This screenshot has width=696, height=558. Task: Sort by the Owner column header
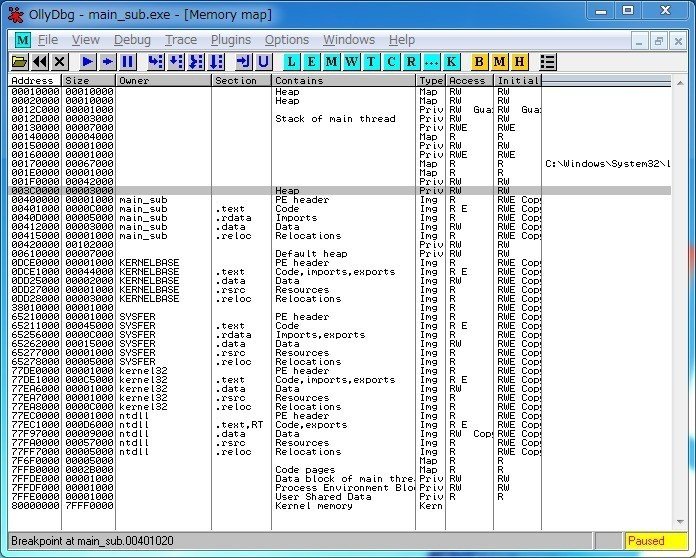pos(163,81)
